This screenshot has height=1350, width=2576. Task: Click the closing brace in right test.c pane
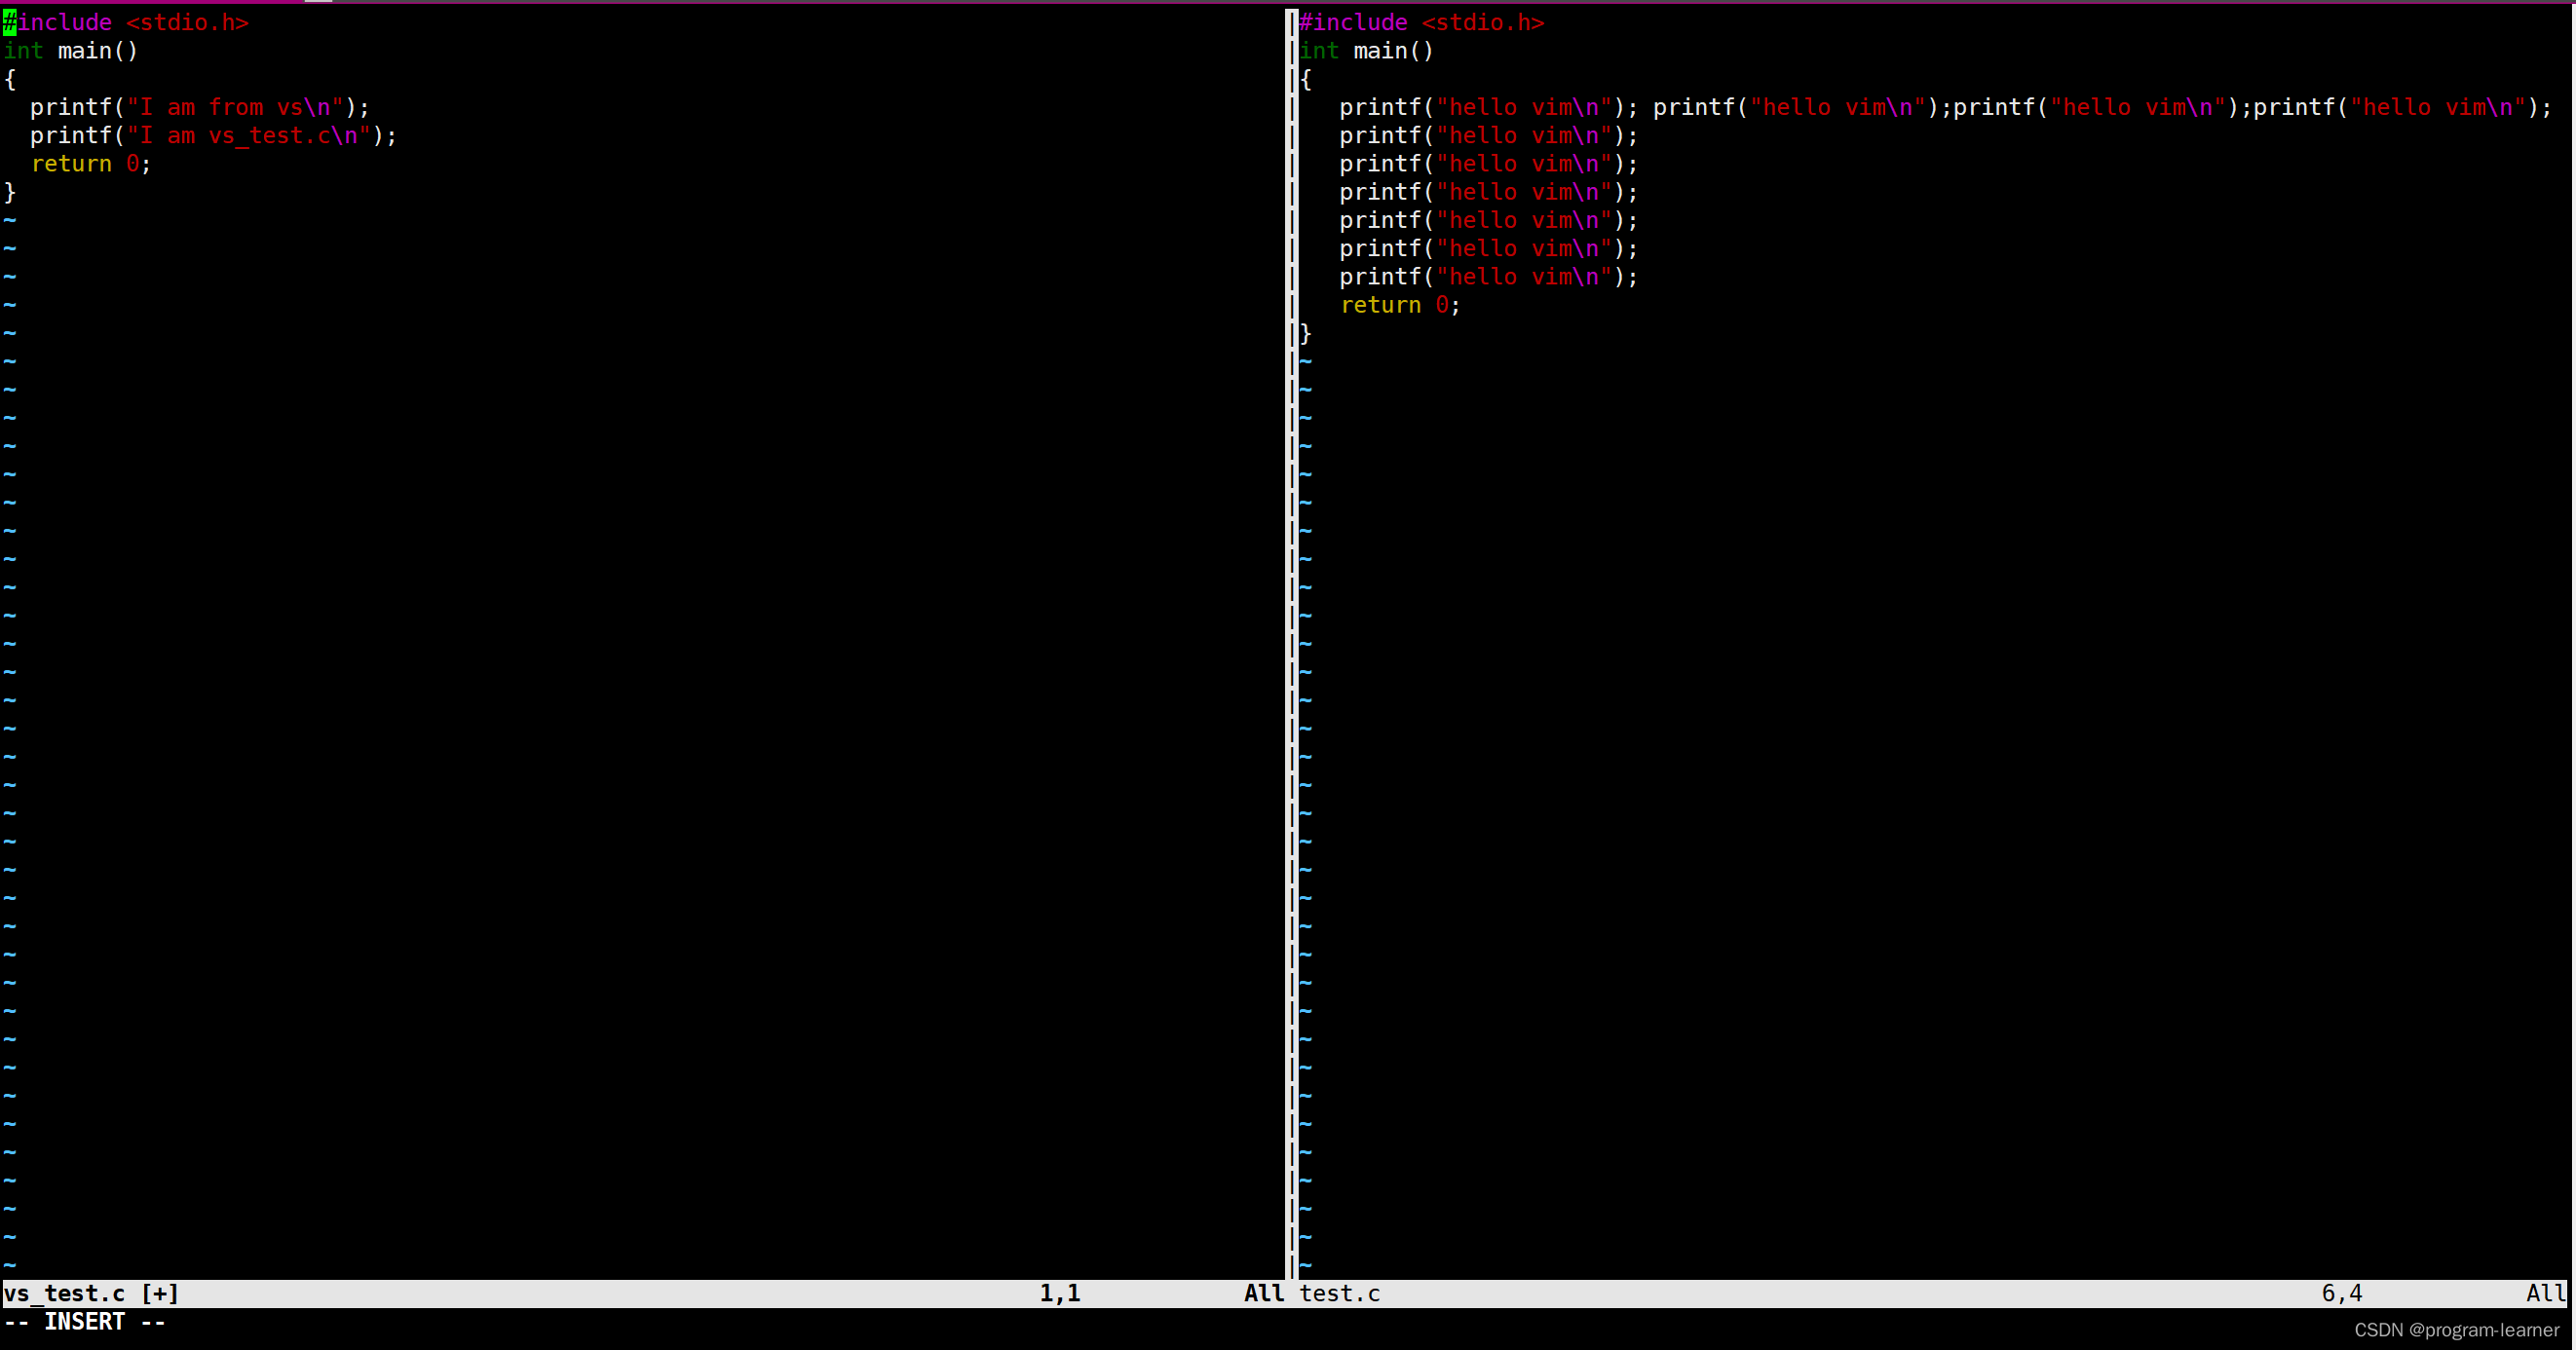click(1306, 333)
